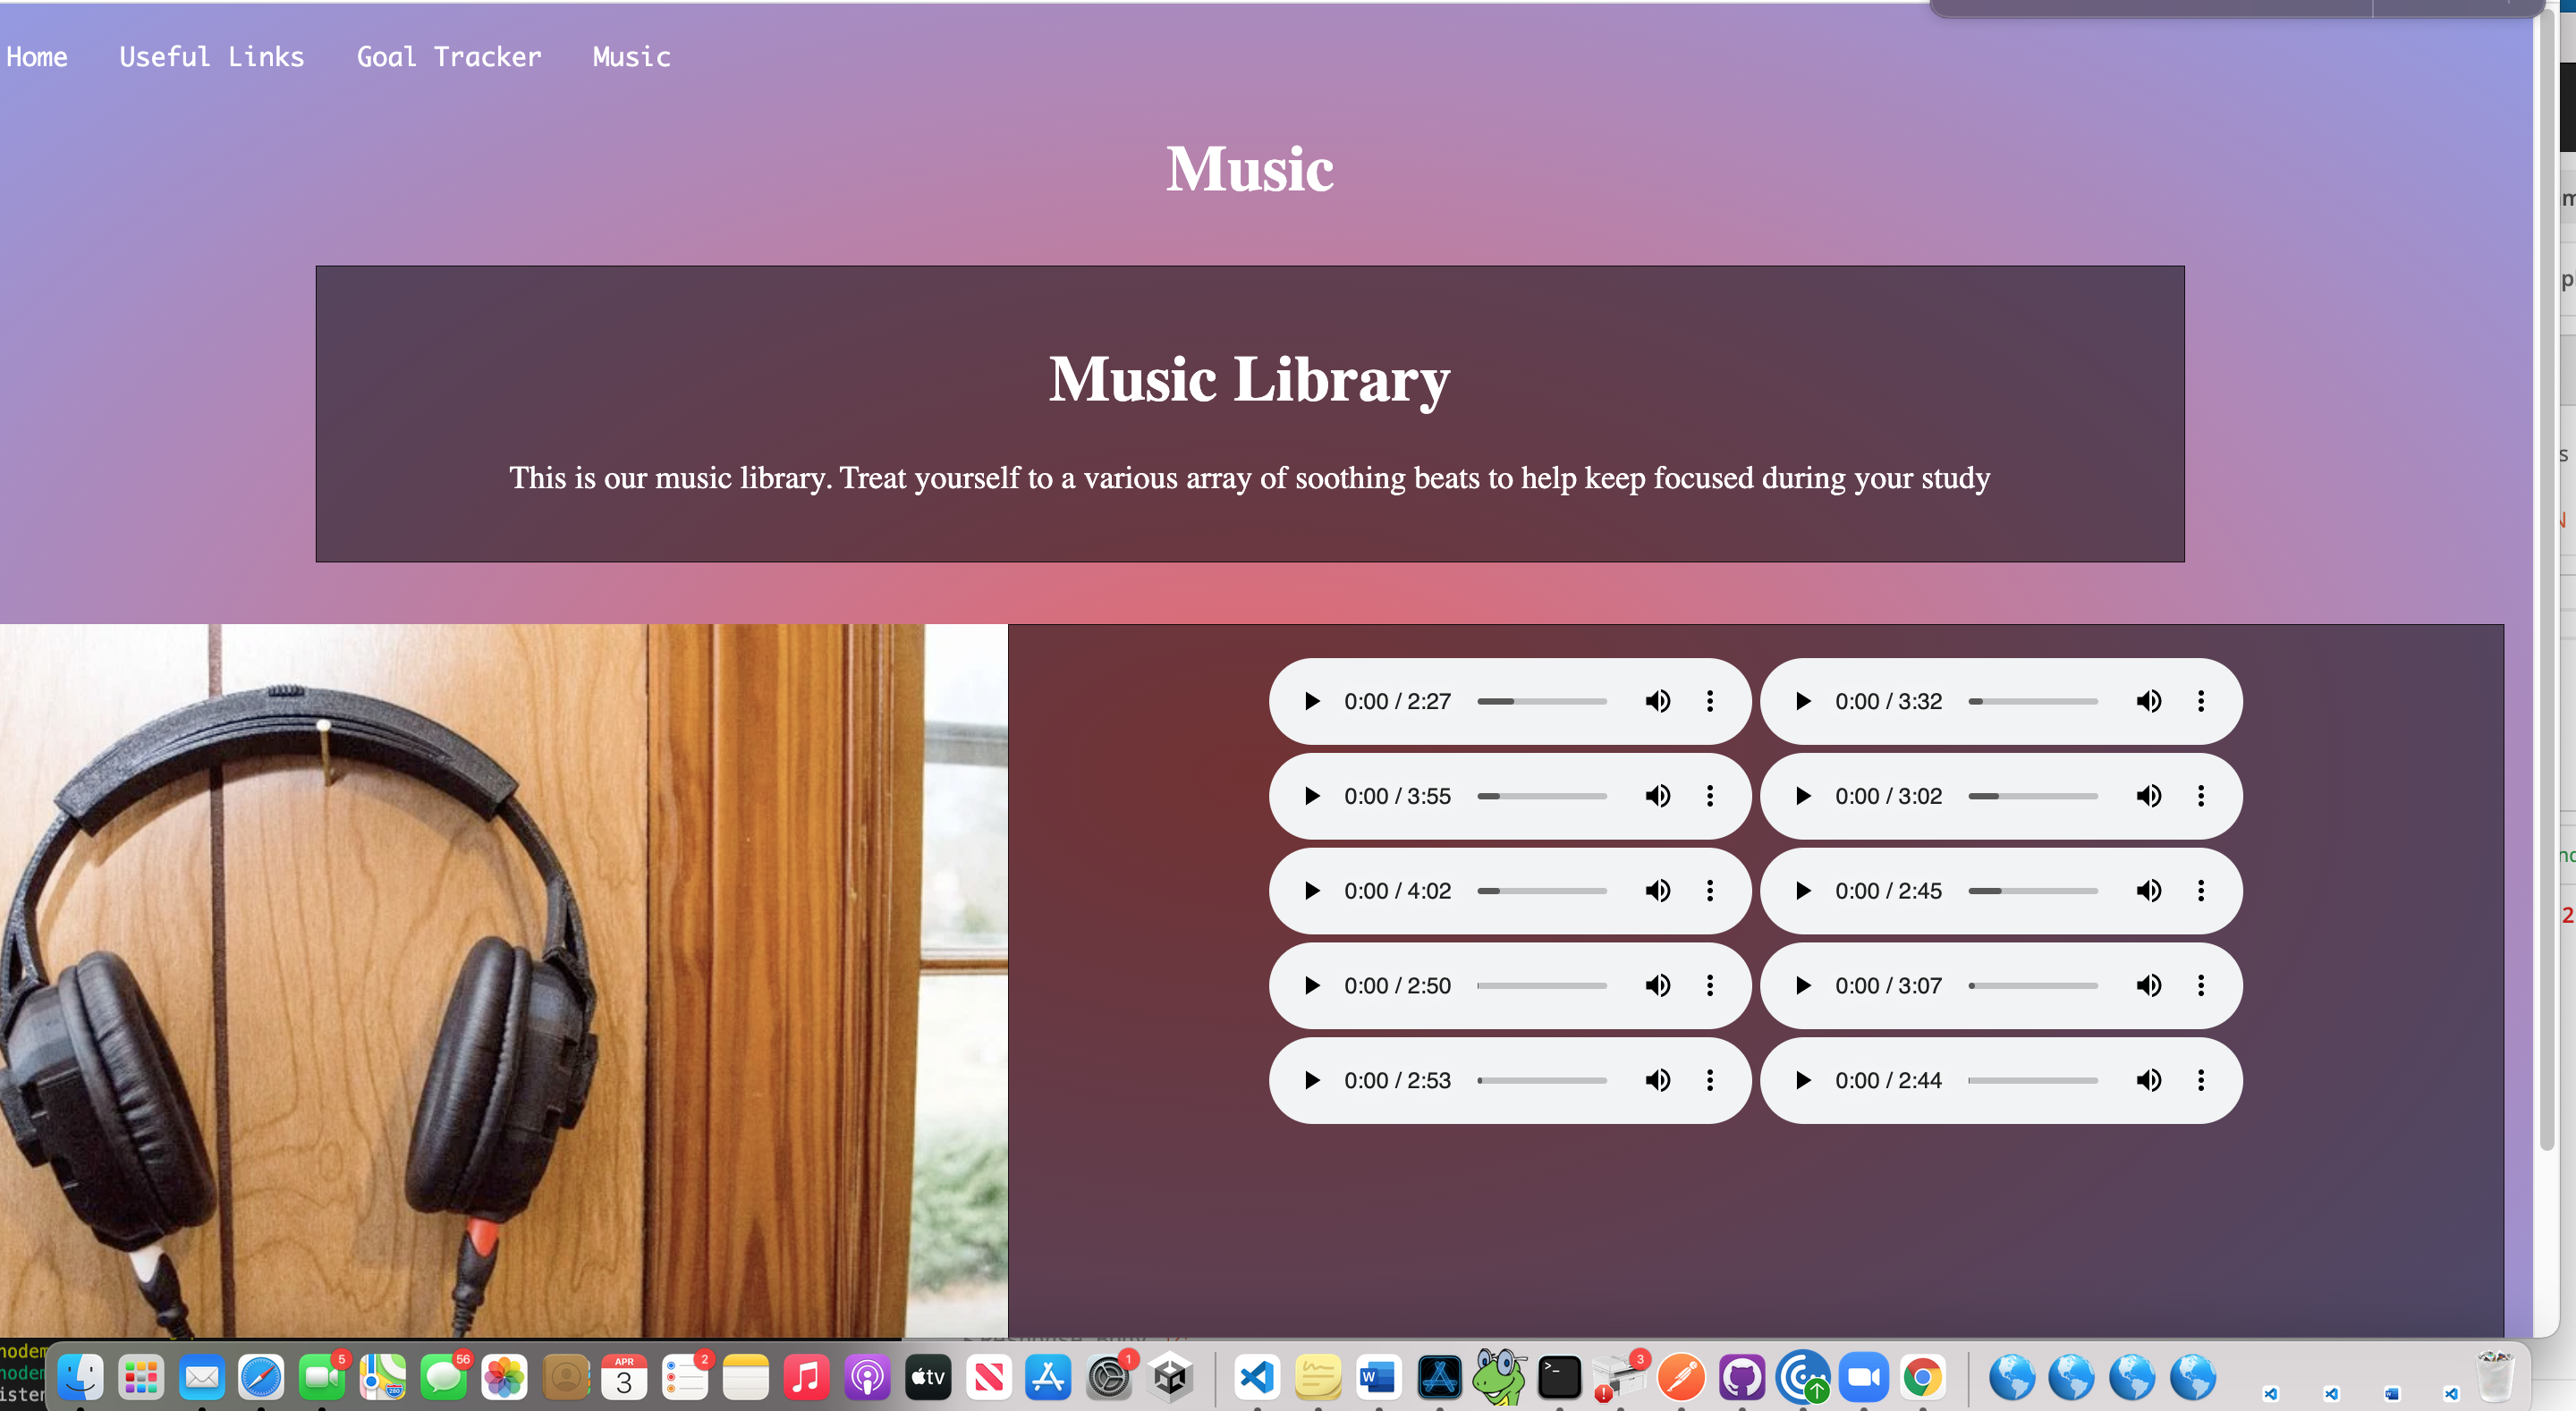Play the 2:53 audio track
This screenshot has height=1411, width=2576.
tap(1312, 1080)
